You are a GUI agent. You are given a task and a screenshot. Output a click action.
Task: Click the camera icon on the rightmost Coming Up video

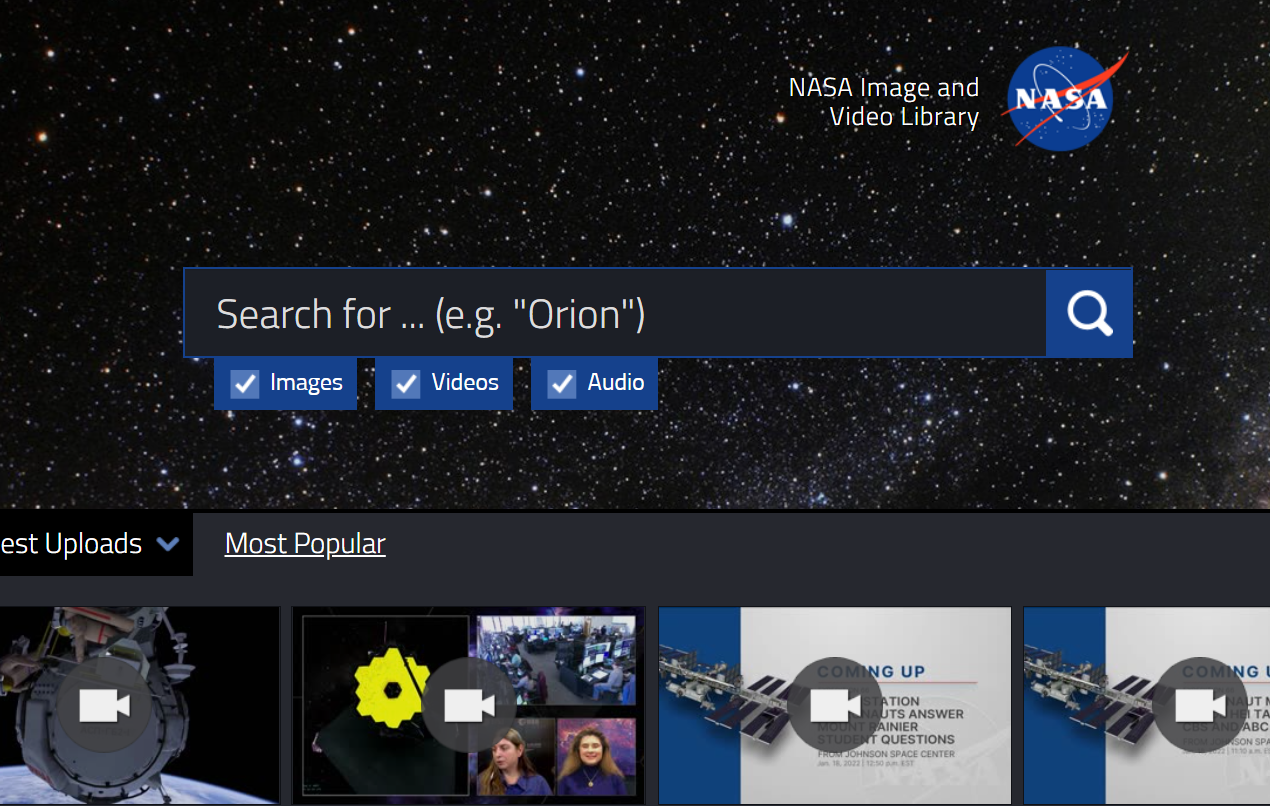[1200, 705]
